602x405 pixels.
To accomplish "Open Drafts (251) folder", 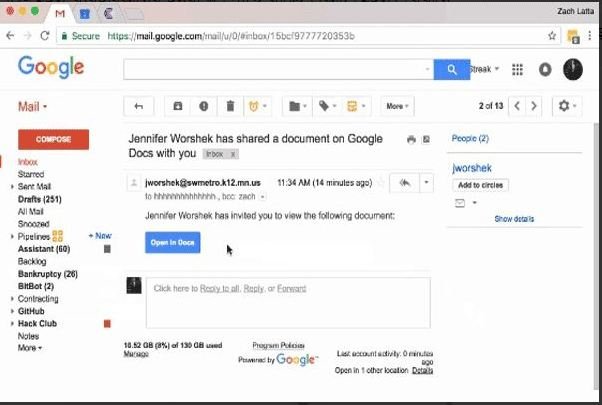I will point(40,199).
